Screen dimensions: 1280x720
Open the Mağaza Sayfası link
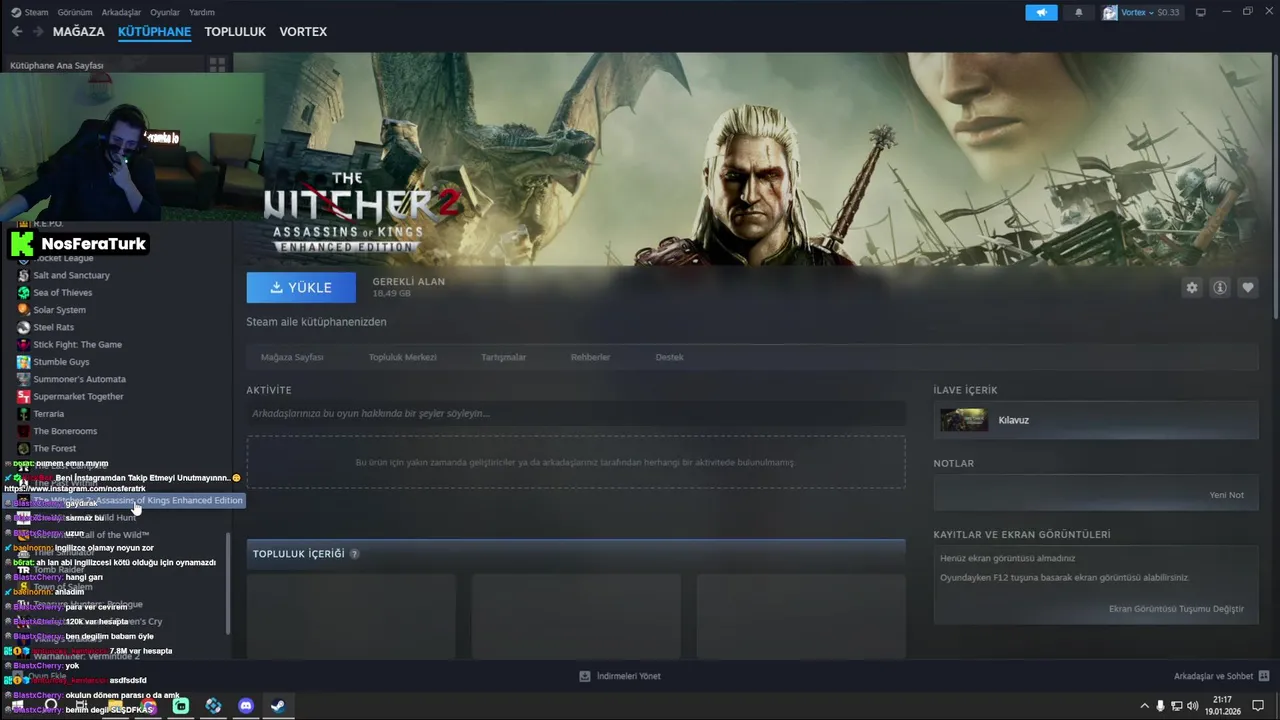[x=292, y=357]
